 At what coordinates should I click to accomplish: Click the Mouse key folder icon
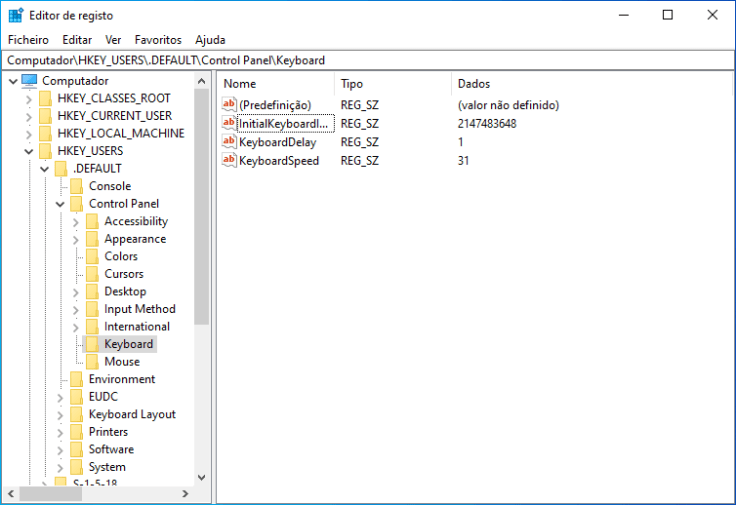[92, 362]
